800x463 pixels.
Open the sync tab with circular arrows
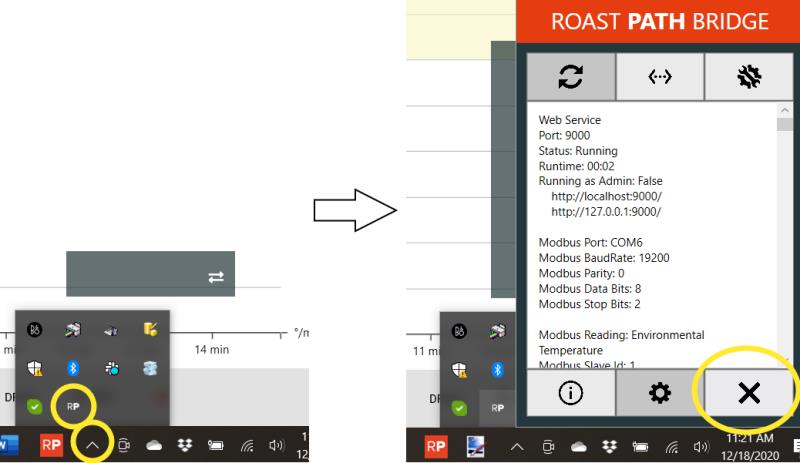[x=571, y=77]
